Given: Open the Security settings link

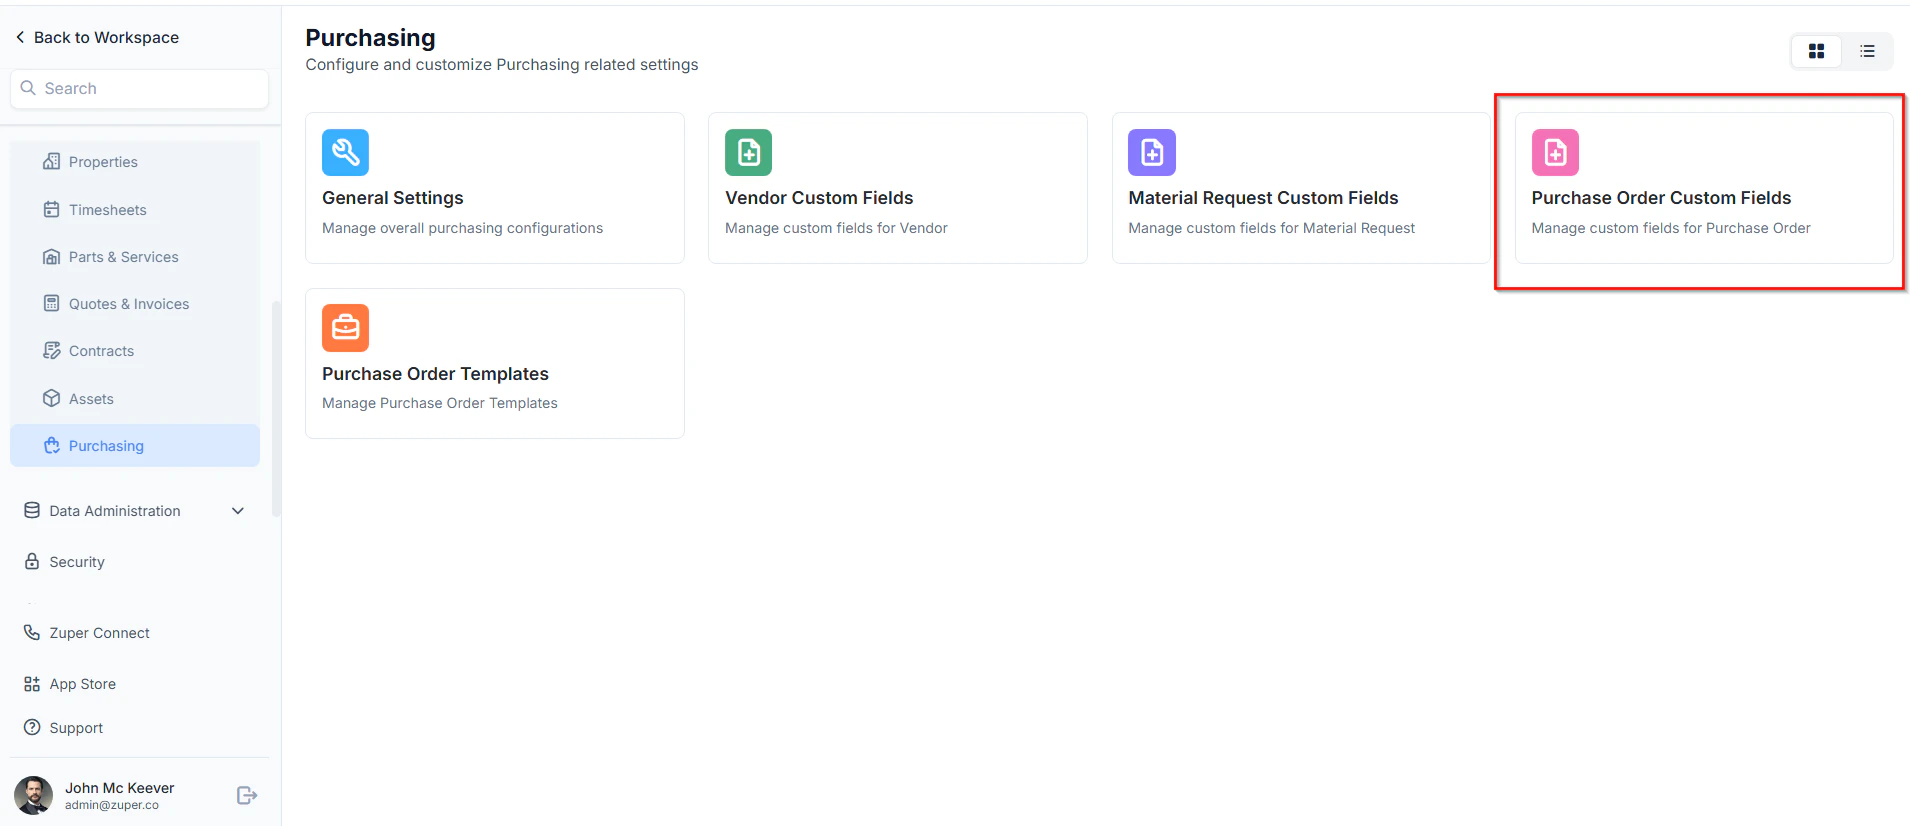Looking at the screenshot, I should 77,562.
